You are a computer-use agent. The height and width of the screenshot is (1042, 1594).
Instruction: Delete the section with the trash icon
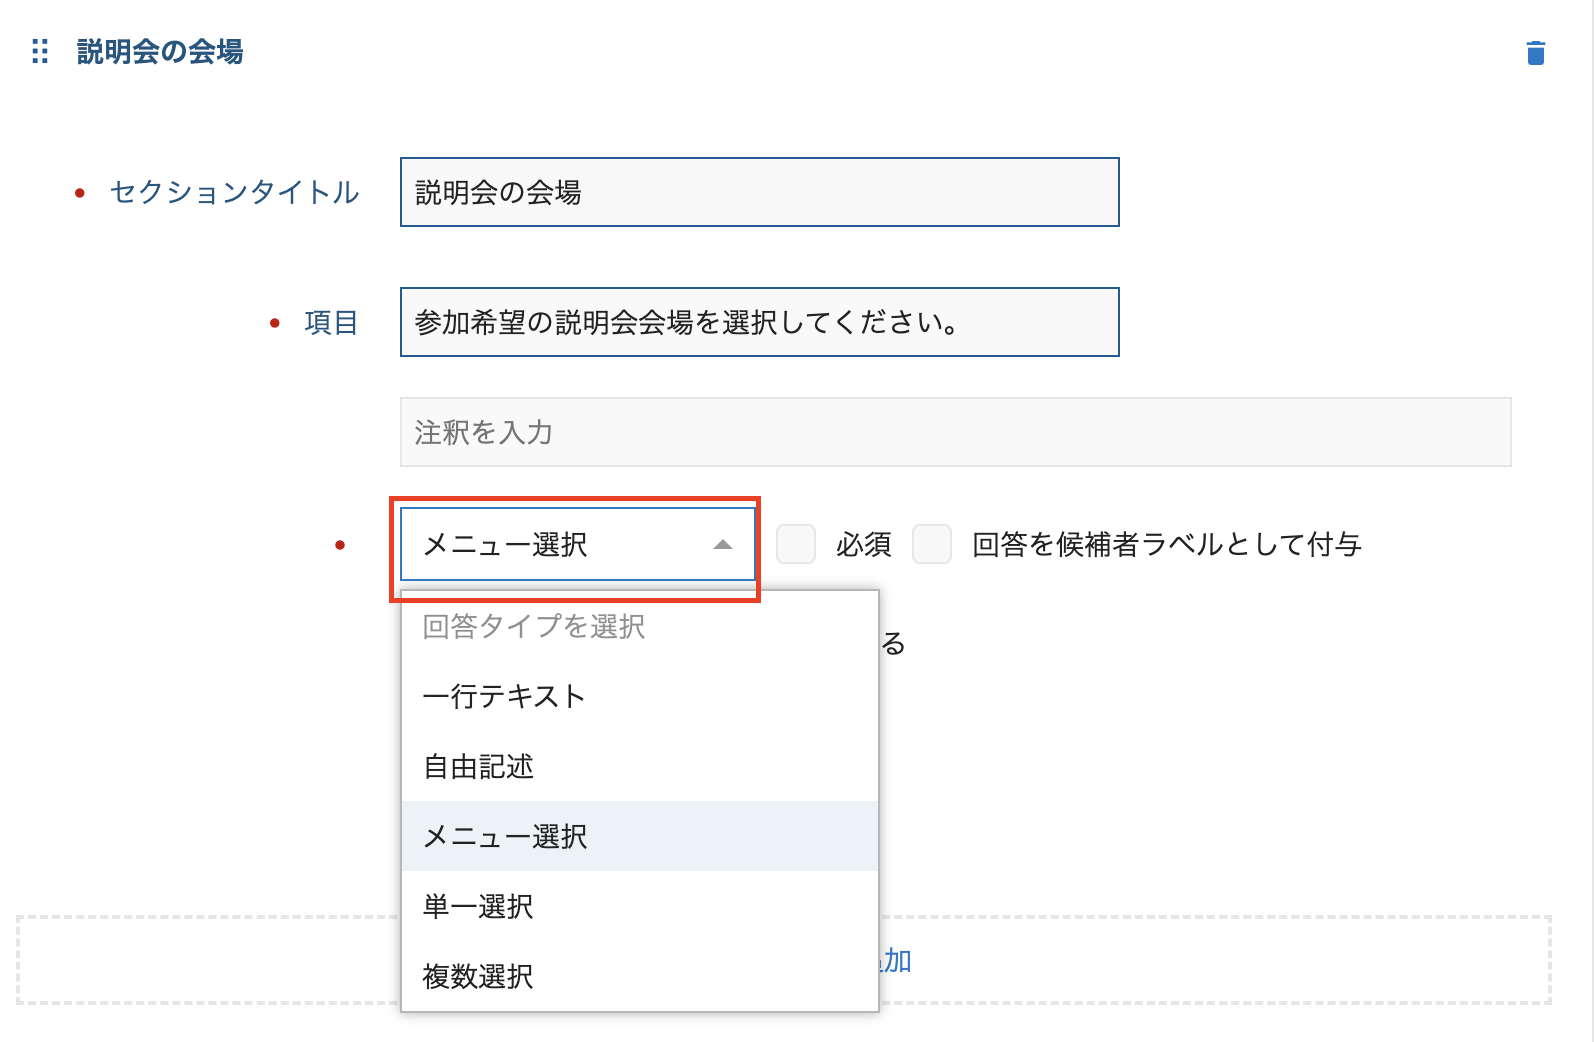click(1536, 53)
